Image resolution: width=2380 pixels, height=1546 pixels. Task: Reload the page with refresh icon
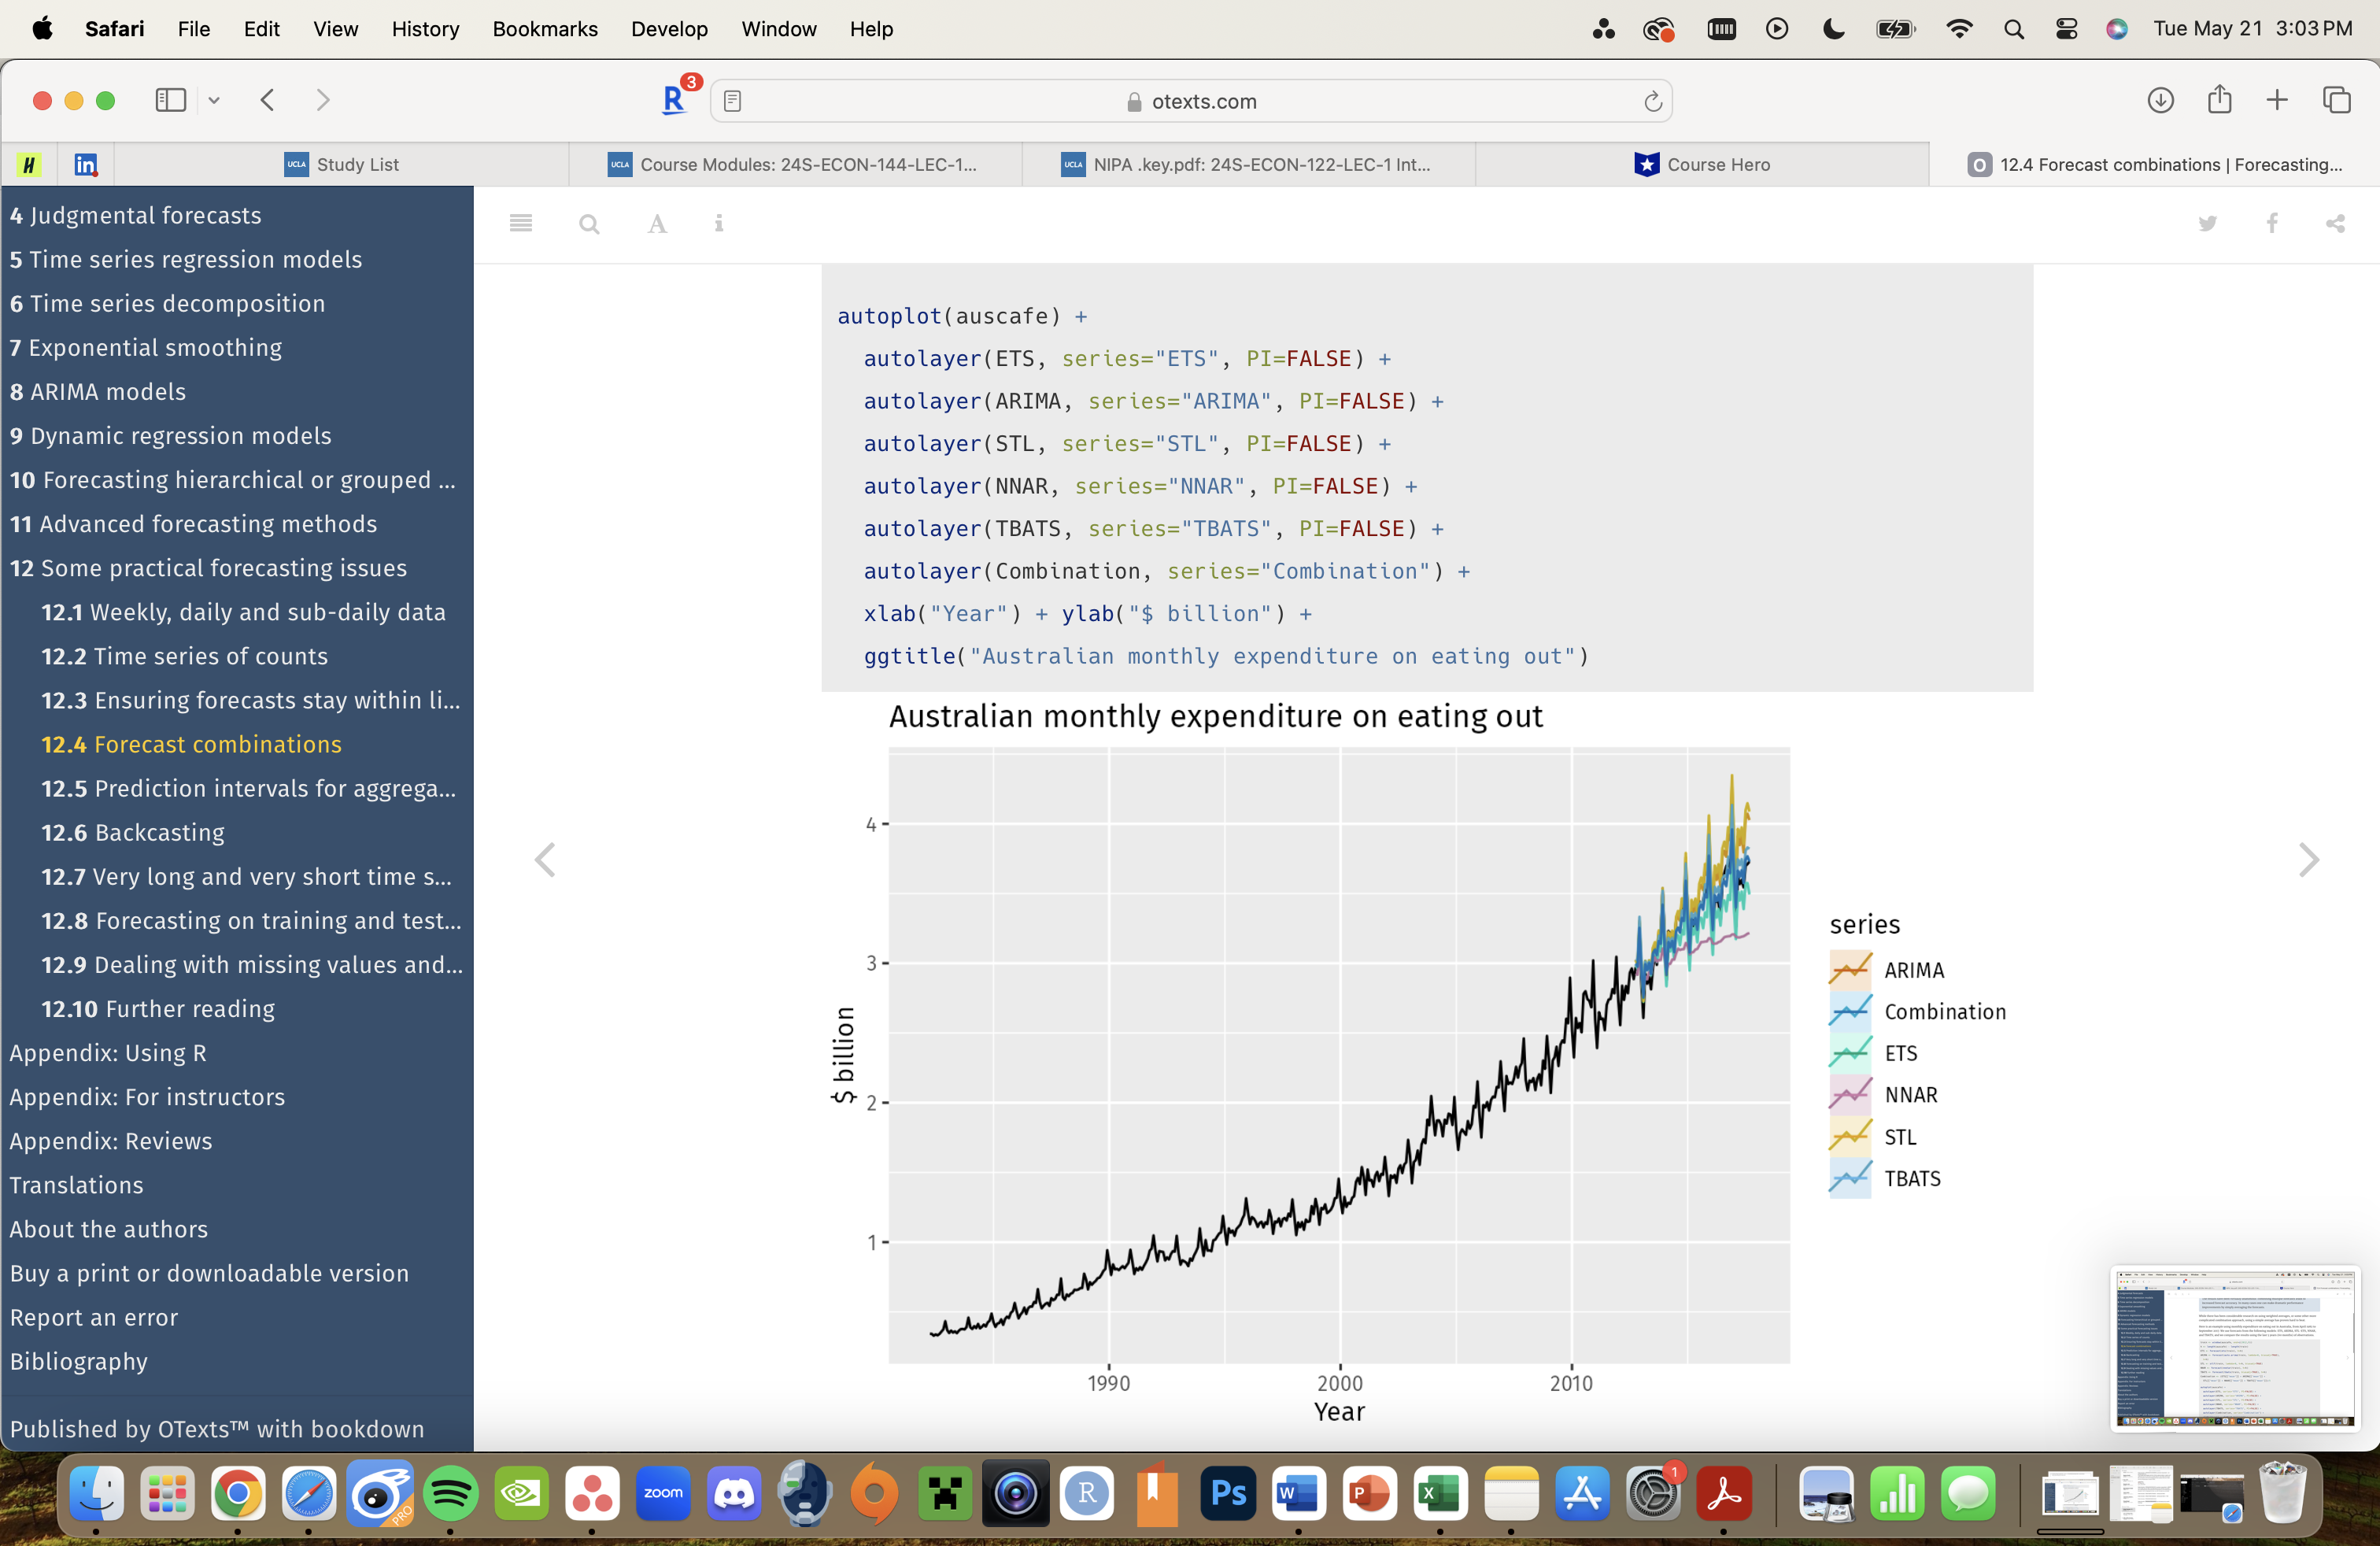[x=1652, y=101]
